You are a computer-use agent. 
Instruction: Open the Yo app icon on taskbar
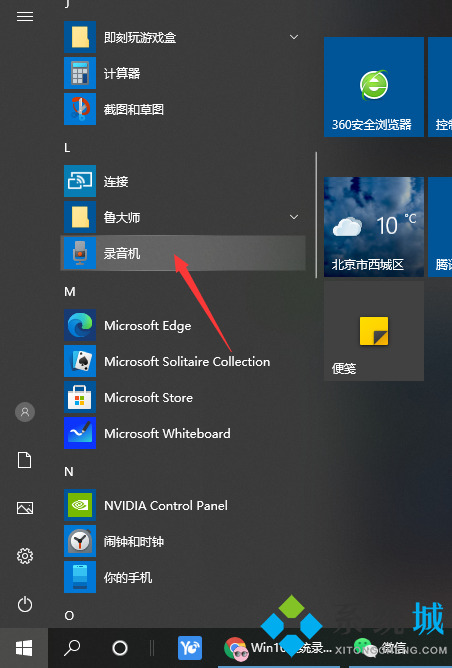(190, 648)
